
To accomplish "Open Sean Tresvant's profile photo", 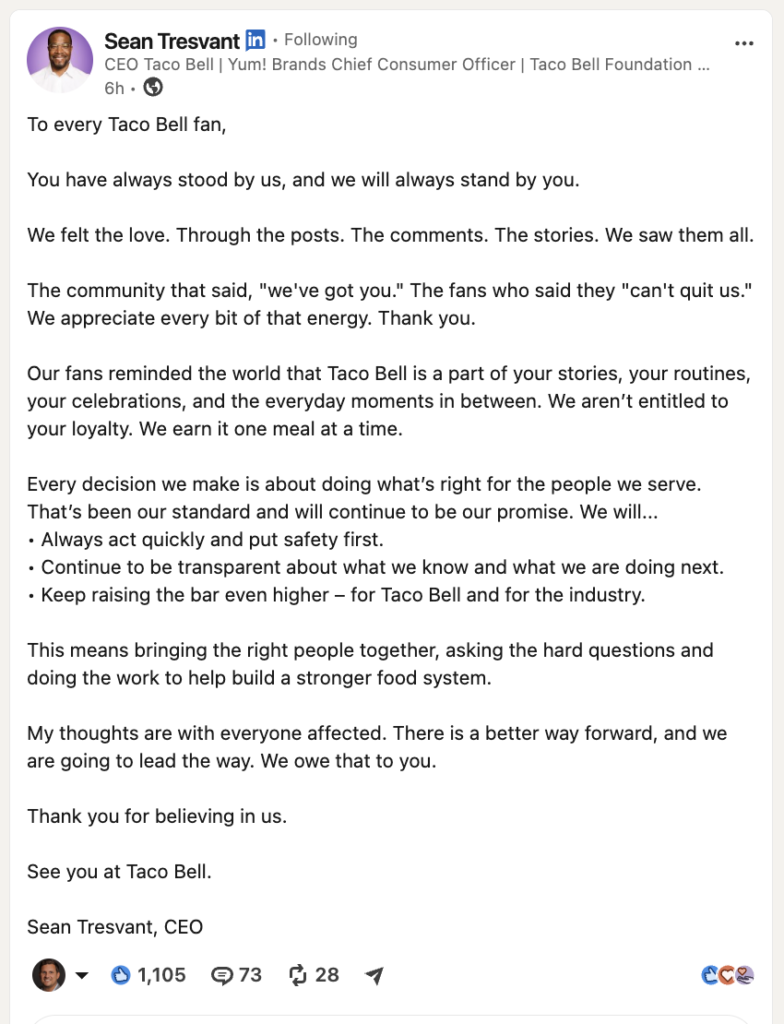I will [x=59, y=59].
